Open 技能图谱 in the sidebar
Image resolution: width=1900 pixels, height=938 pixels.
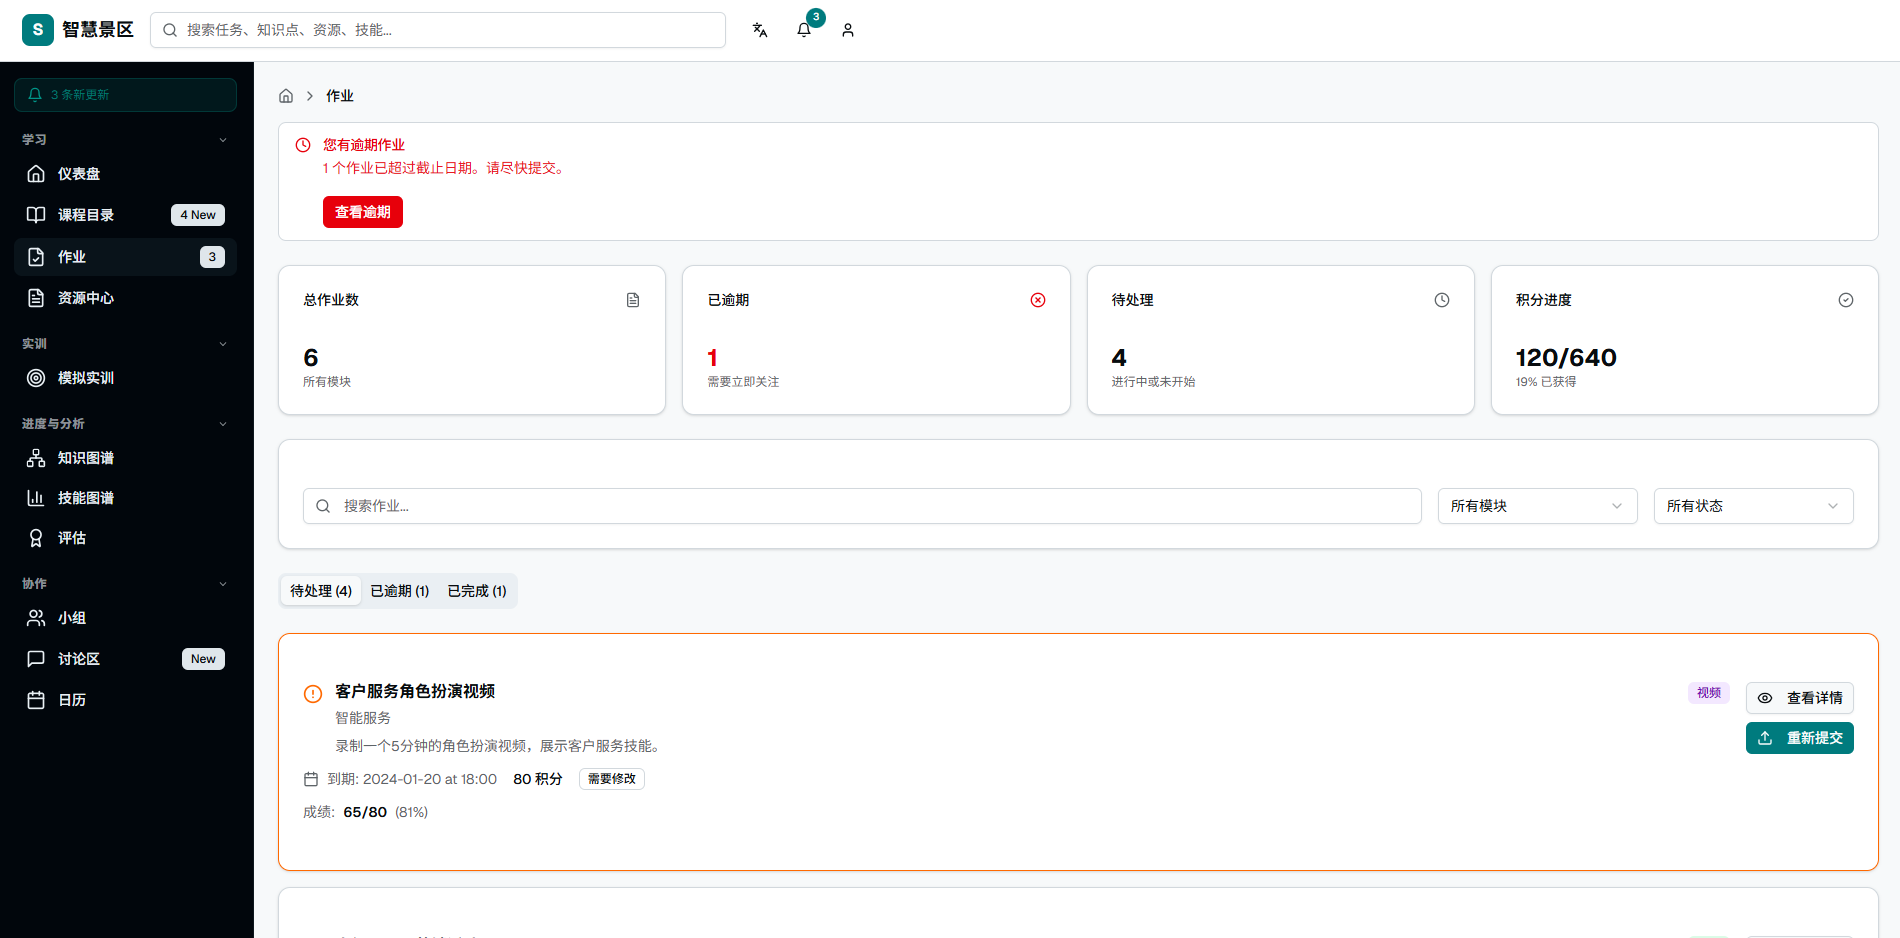(85, 498)
